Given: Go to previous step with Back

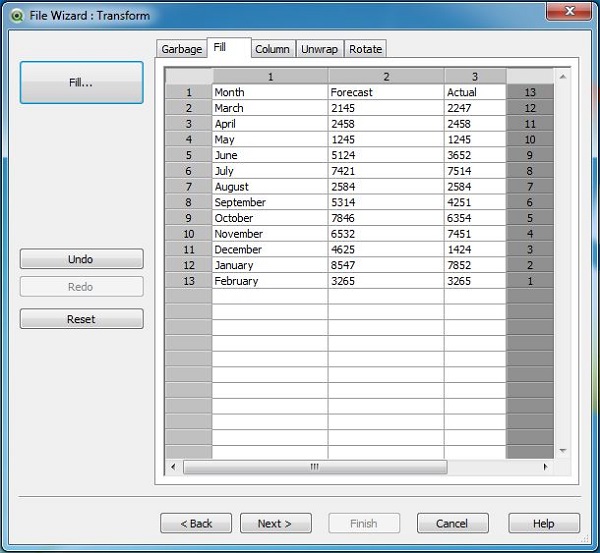Looking at the screenshot, I should tap(196, 523).
